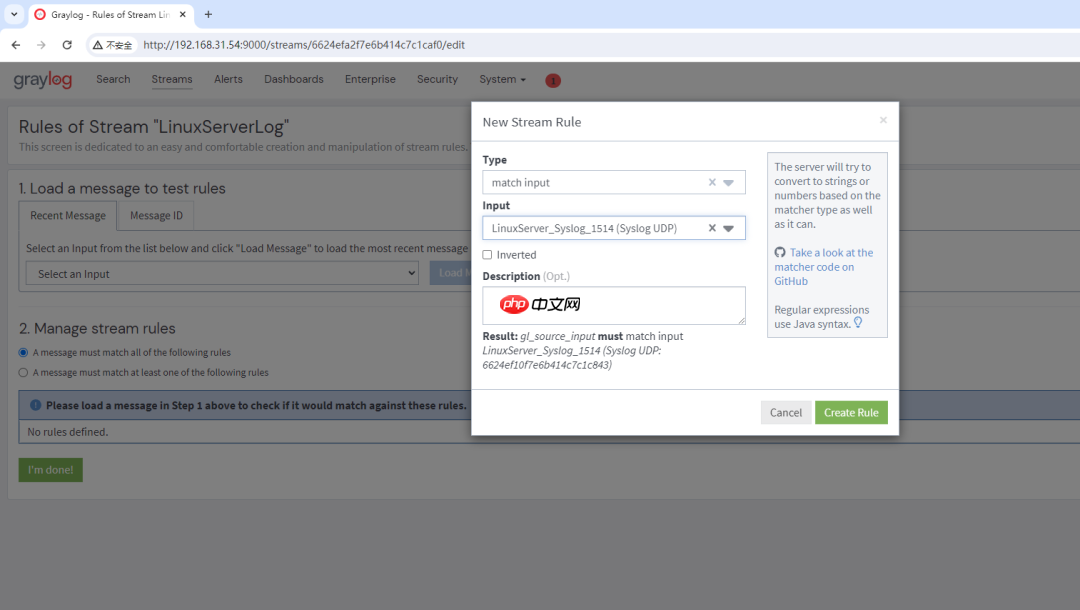The image size is (1080, 610).
Task: Click the GitHub octocat icon
Action: pyautogui.click(x=780, y=253)
